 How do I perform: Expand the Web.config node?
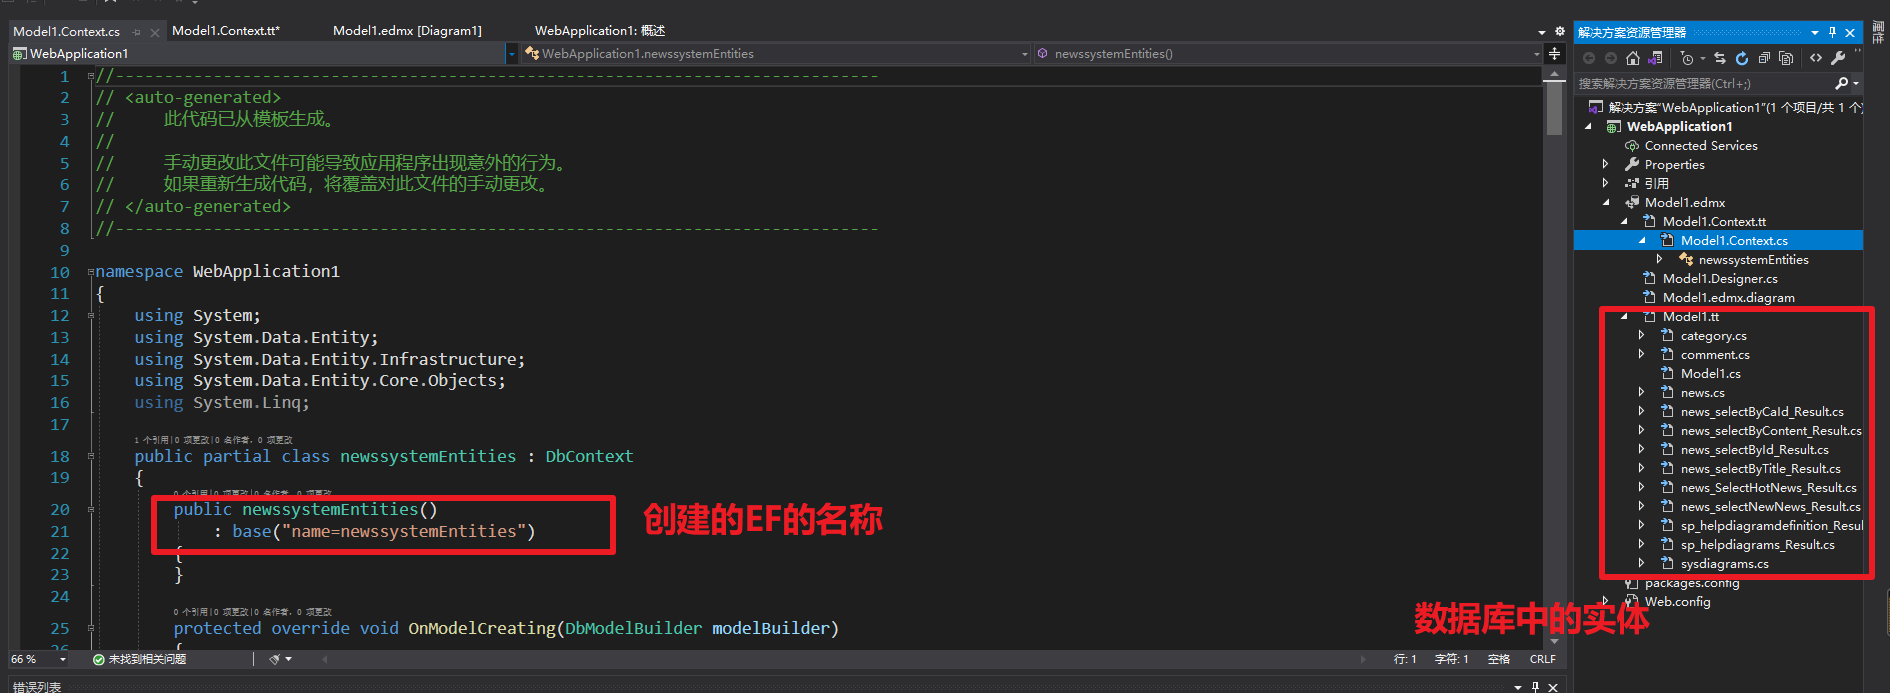coord(1606,602)
